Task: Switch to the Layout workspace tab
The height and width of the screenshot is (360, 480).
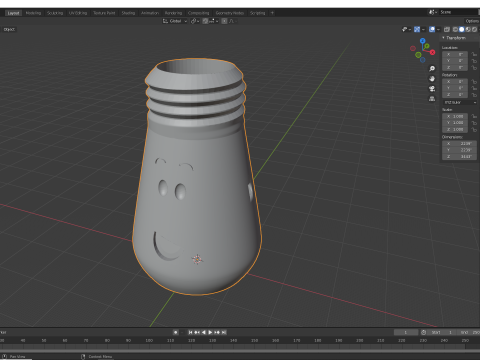Action: [x=13, y=13]
